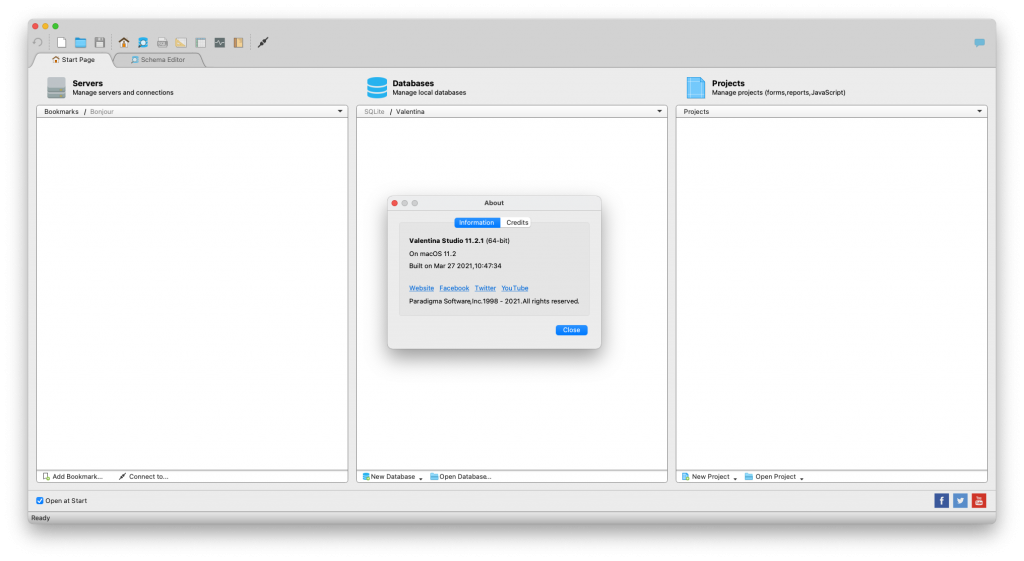Open the notebook book toolbar icon
Viewport: 1024px width, 561px height.
[238, 42]
